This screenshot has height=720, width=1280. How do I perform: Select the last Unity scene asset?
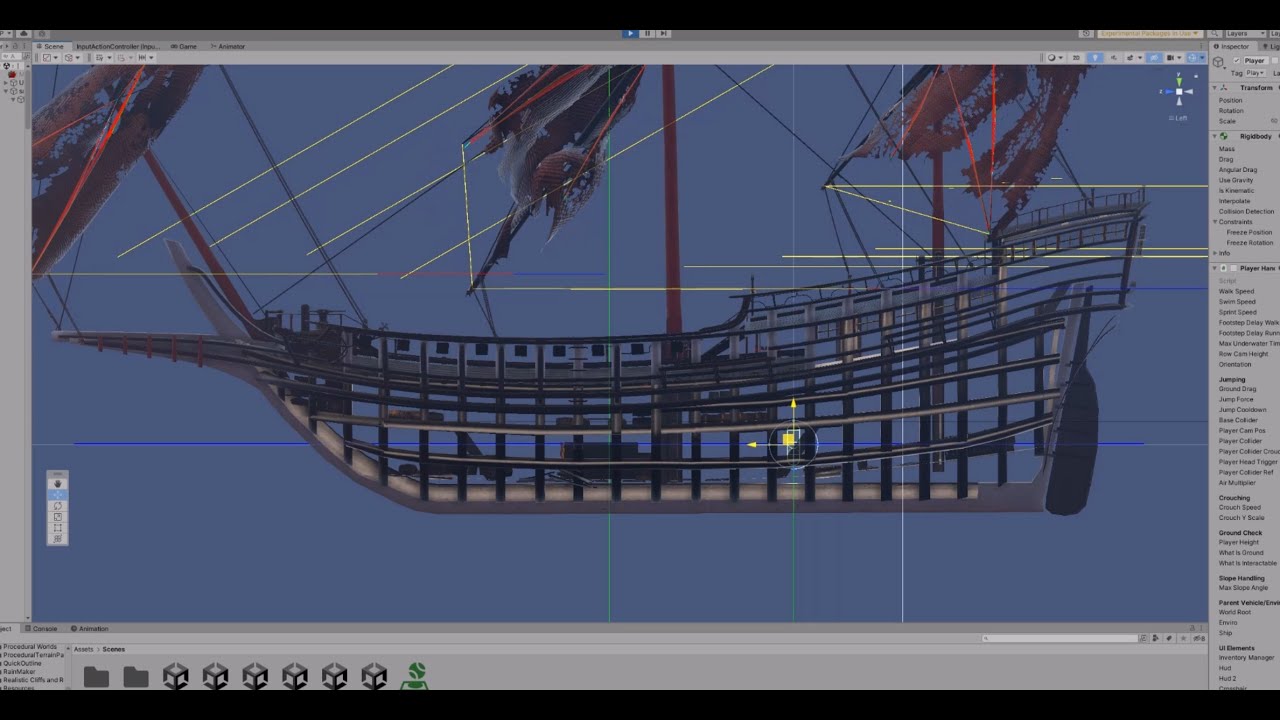pos(374,677)
